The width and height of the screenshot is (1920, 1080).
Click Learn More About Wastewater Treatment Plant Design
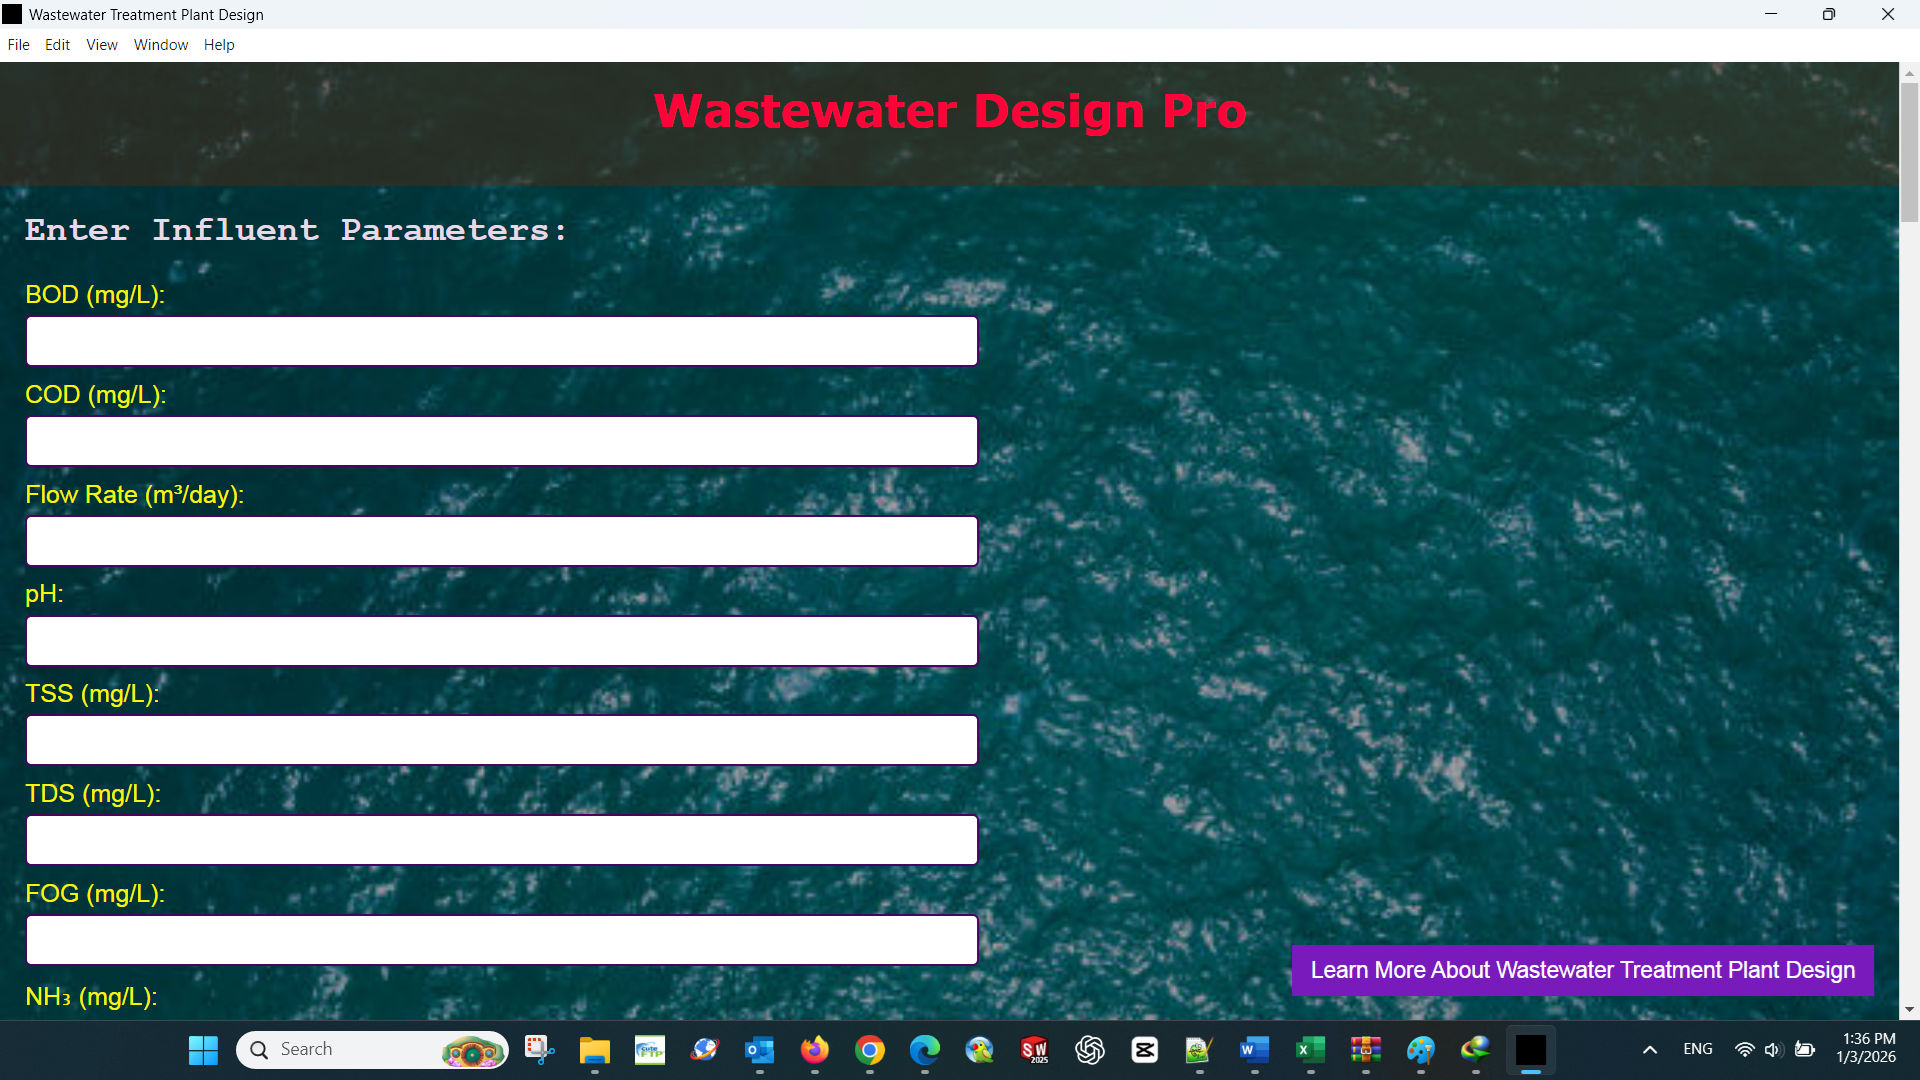[1583, 969]
